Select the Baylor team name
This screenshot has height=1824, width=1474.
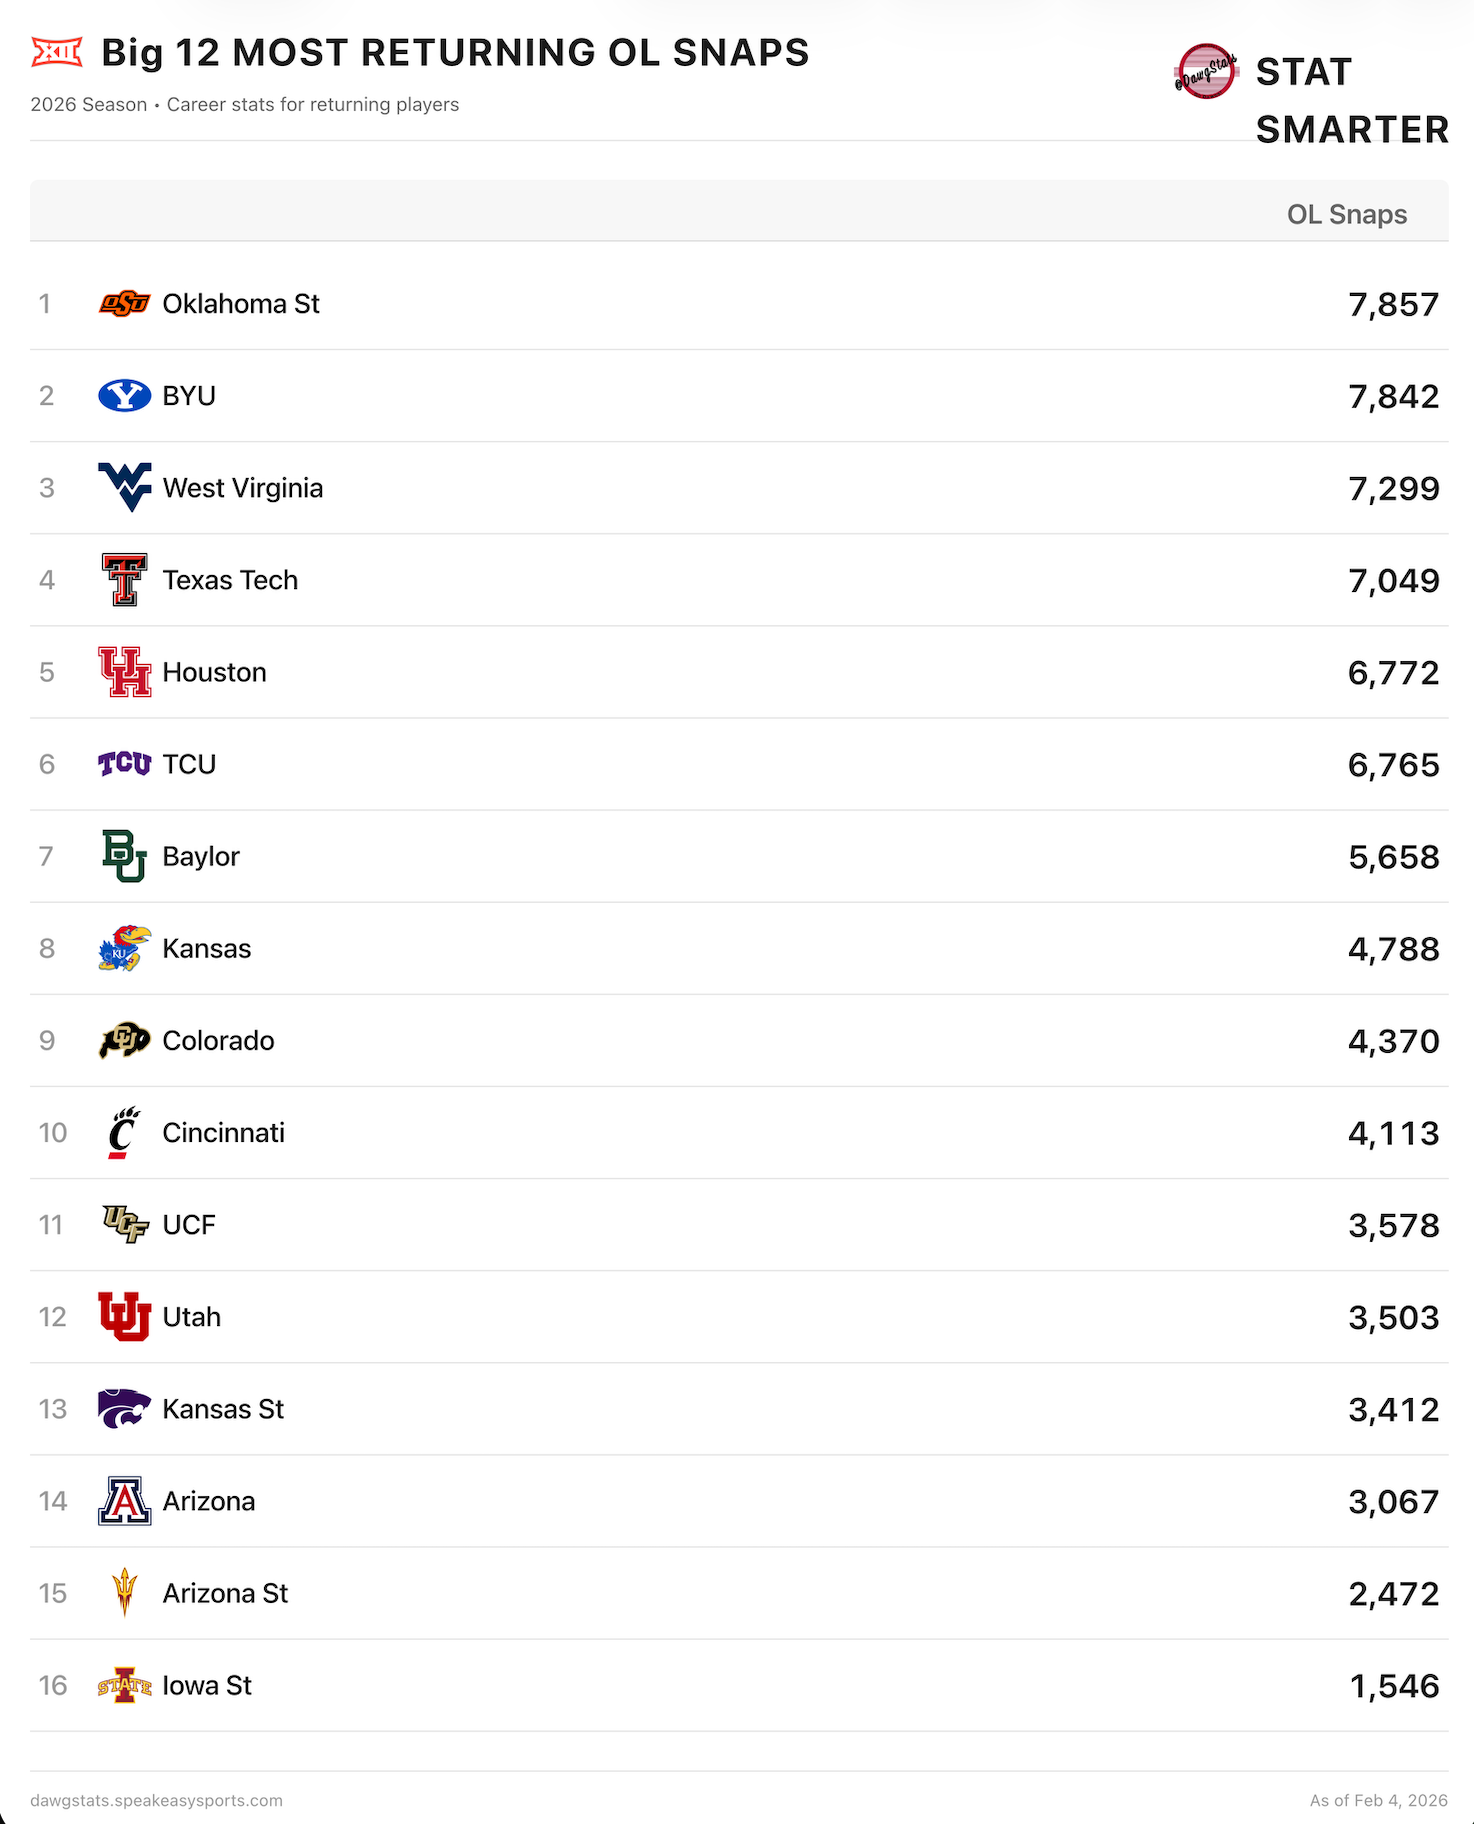click(201, 856)
